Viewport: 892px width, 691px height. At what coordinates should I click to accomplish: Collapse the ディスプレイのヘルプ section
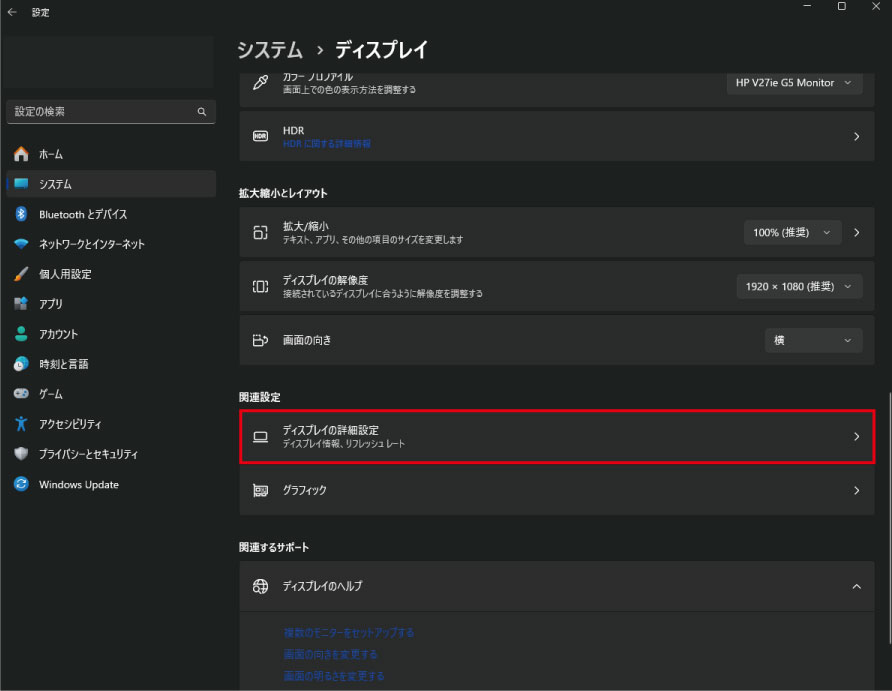(856, 586)
